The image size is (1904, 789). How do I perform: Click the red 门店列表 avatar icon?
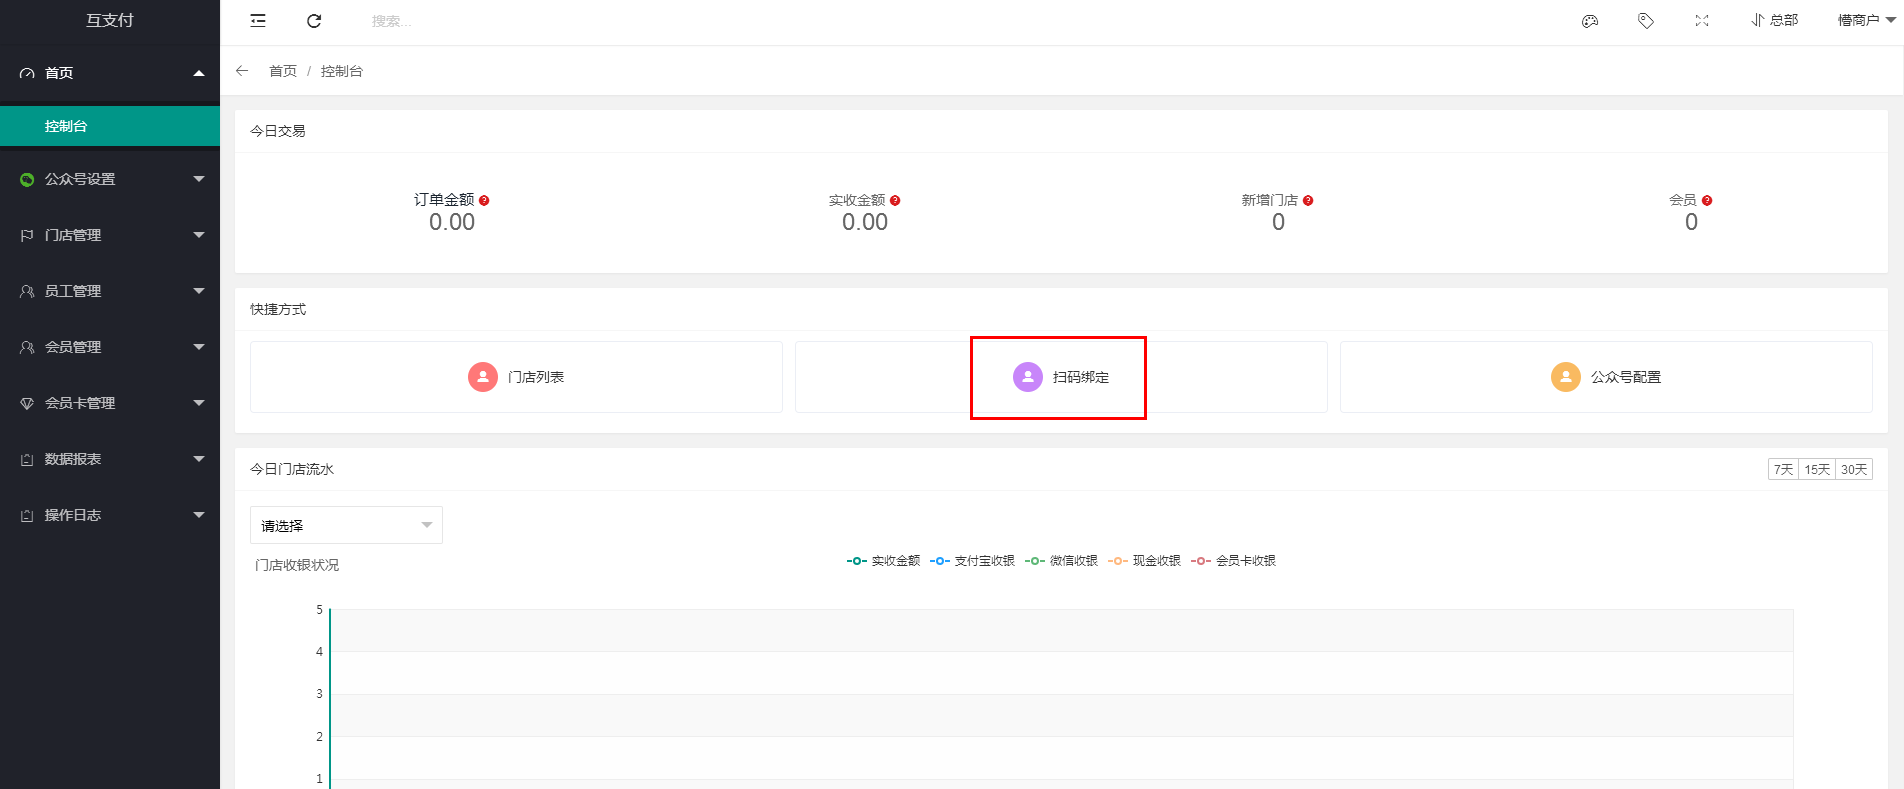(x=483, y=377)
